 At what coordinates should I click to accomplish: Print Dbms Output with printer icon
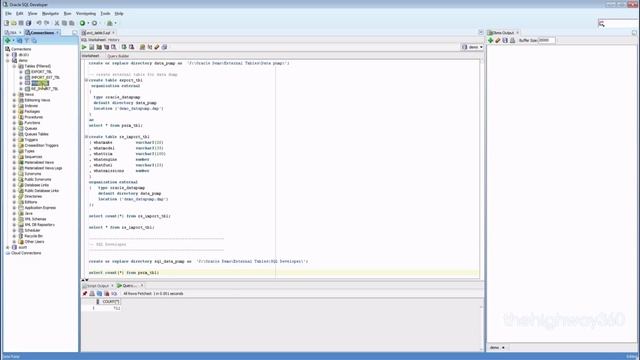coord(513,40)
